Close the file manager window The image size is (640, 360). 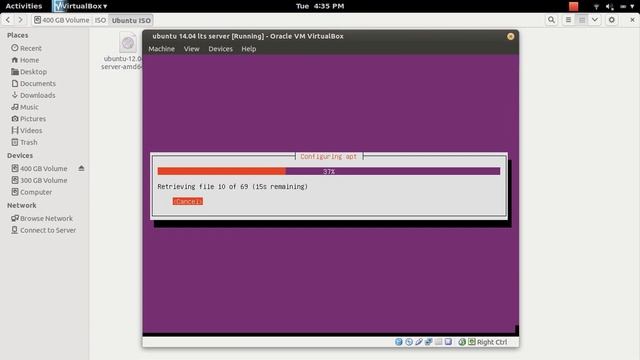click(632, 20)
